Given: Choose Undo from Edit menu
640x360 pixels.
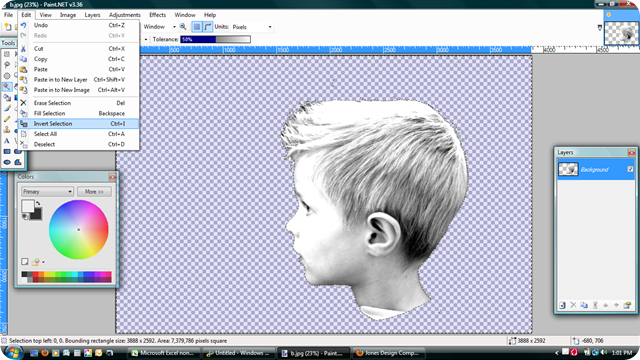Looking at the screenshot, I should [78, 25].
